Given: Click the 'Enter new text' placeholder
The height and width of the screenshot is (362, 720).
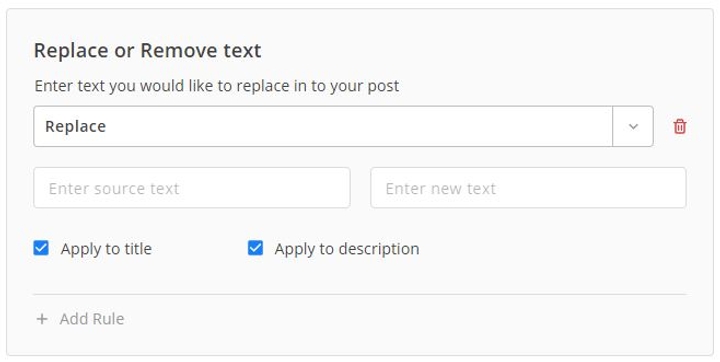Looking at the screenshot, I should click(x=440, y=188).
